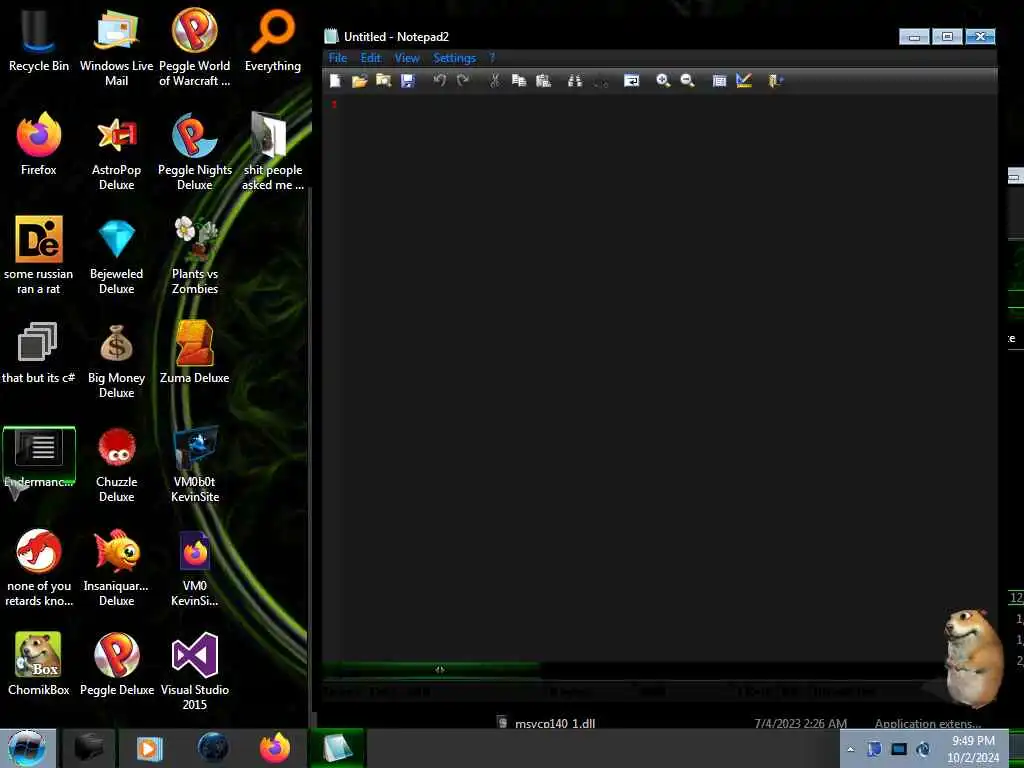Viewport: 1024px width, 768px height.
Task: Select the Peggle Nights Deluxe desktop icon
Action: coord(195,152)
